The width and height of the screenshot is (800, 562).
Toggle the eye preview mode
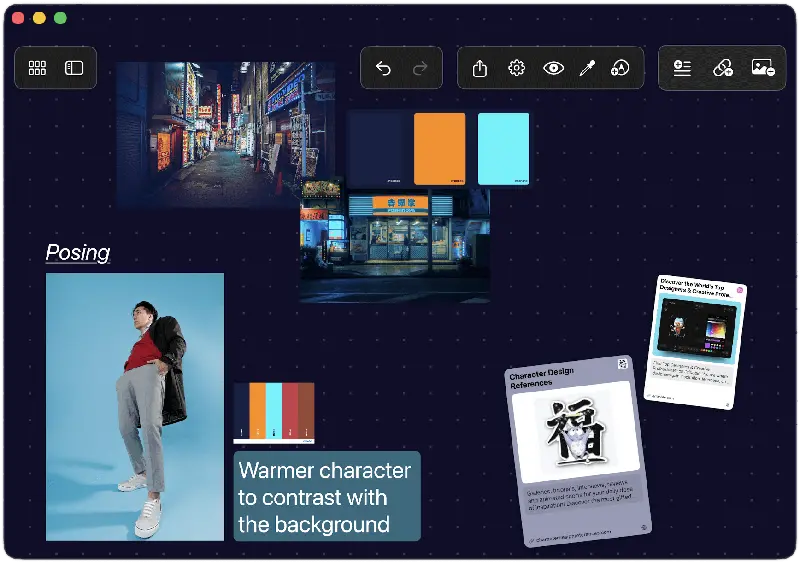(554, 68)
